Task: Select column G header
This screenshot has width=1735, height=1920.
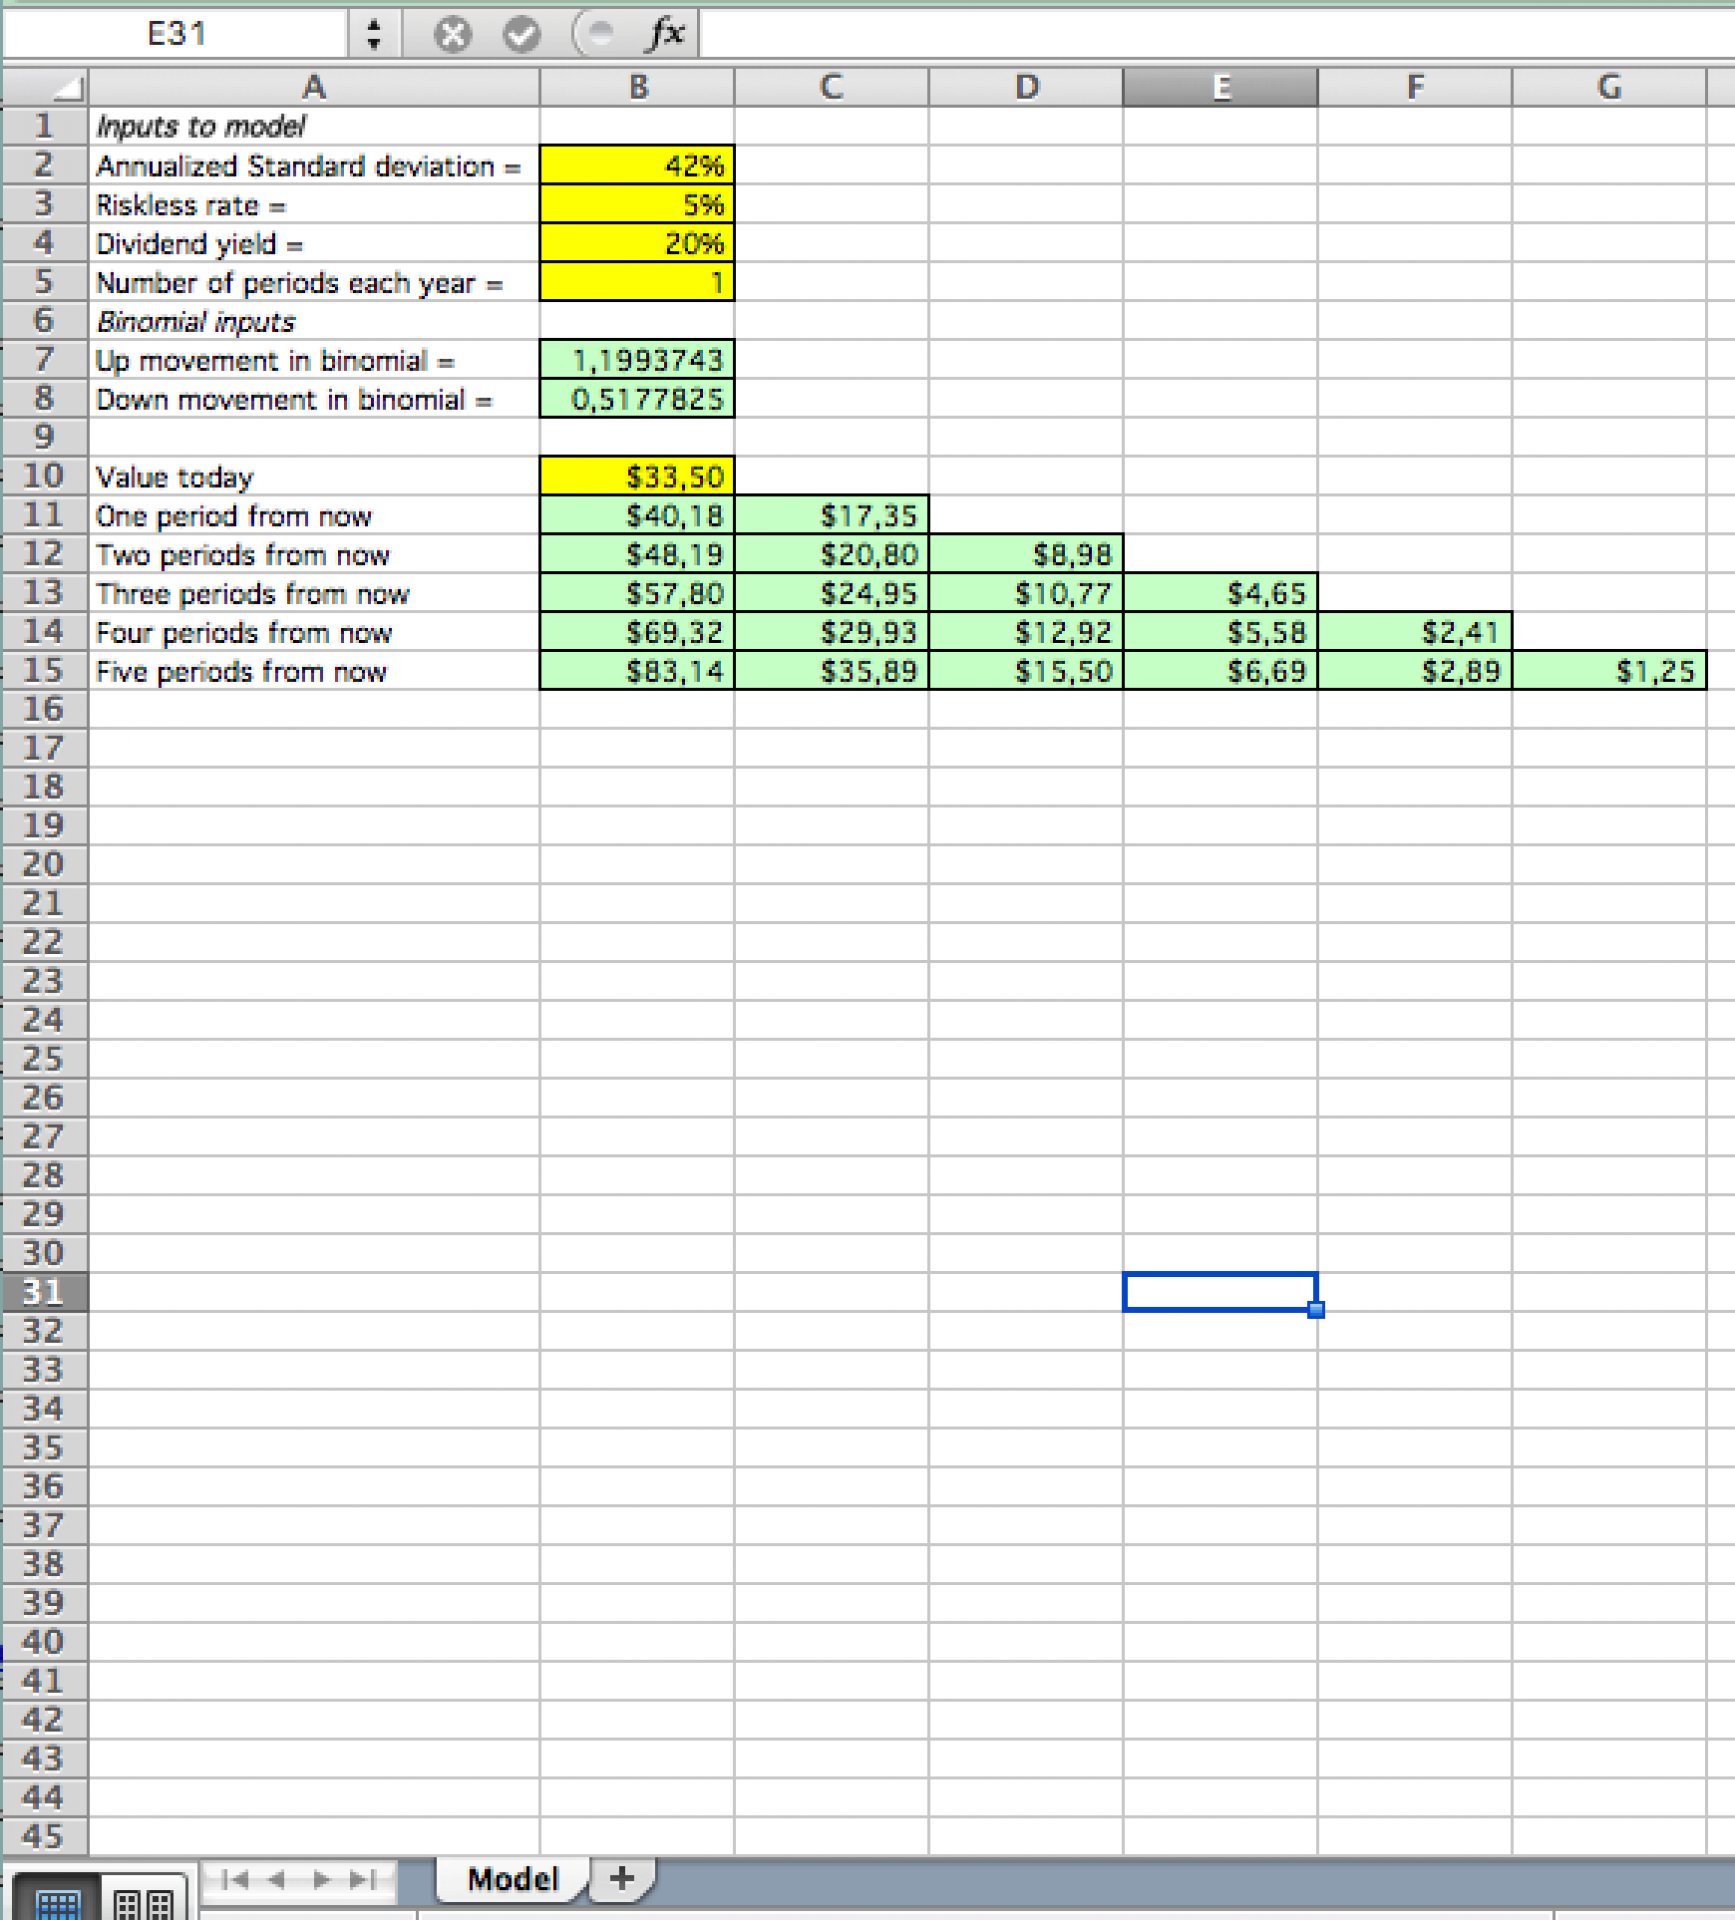Action: point(1609,88)
